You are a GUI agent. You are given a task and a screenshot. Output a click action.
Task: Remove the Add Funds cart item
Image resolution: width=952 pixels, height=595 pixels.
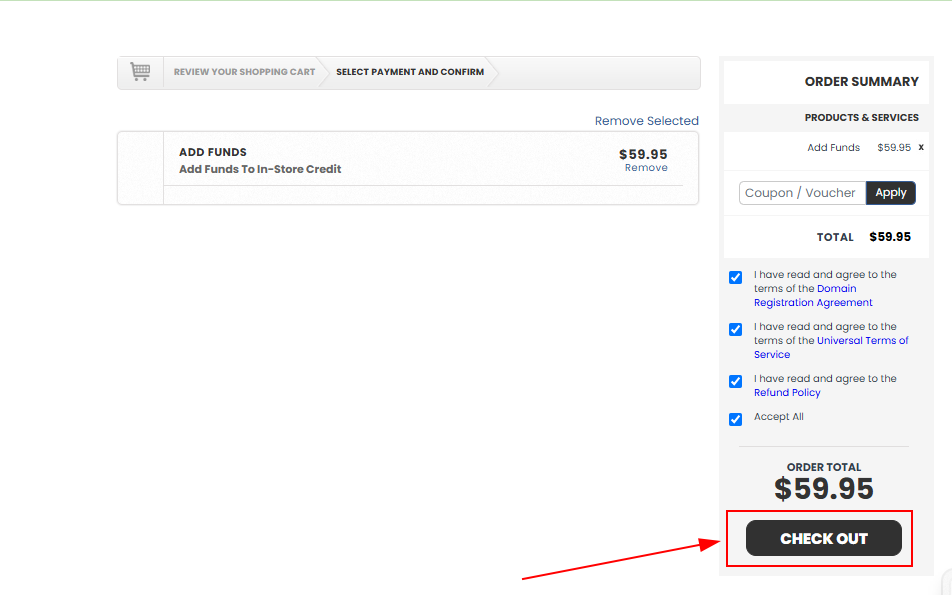point(646,168)
